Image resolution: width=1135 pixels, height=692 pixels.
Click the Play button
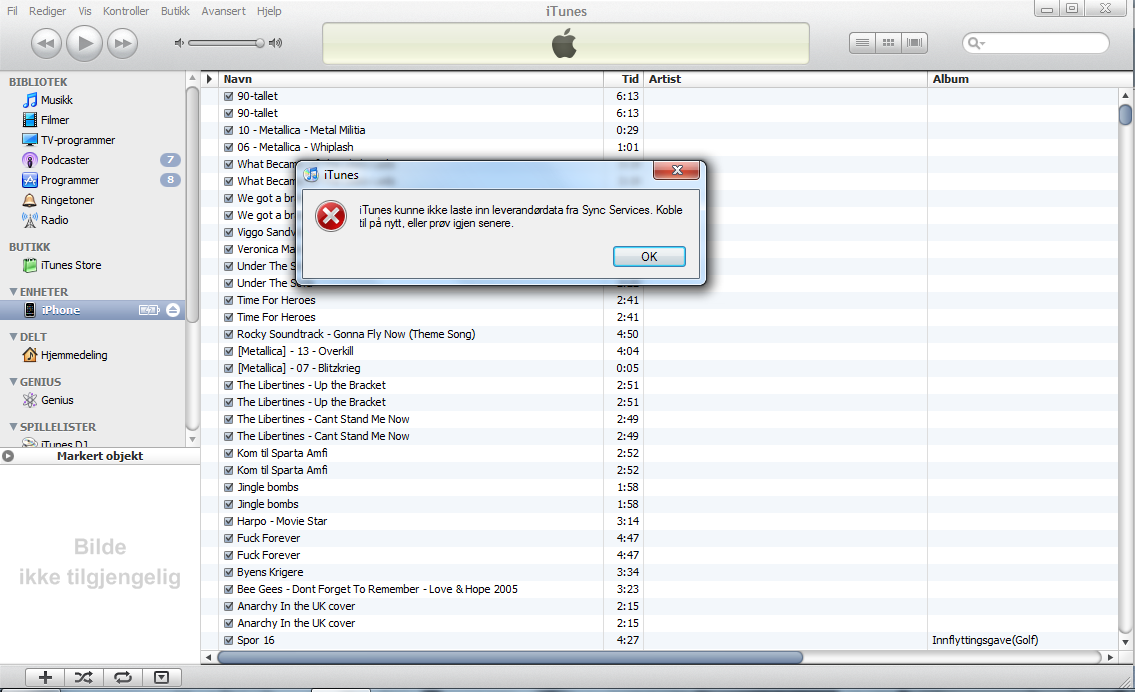click(85, 43)
